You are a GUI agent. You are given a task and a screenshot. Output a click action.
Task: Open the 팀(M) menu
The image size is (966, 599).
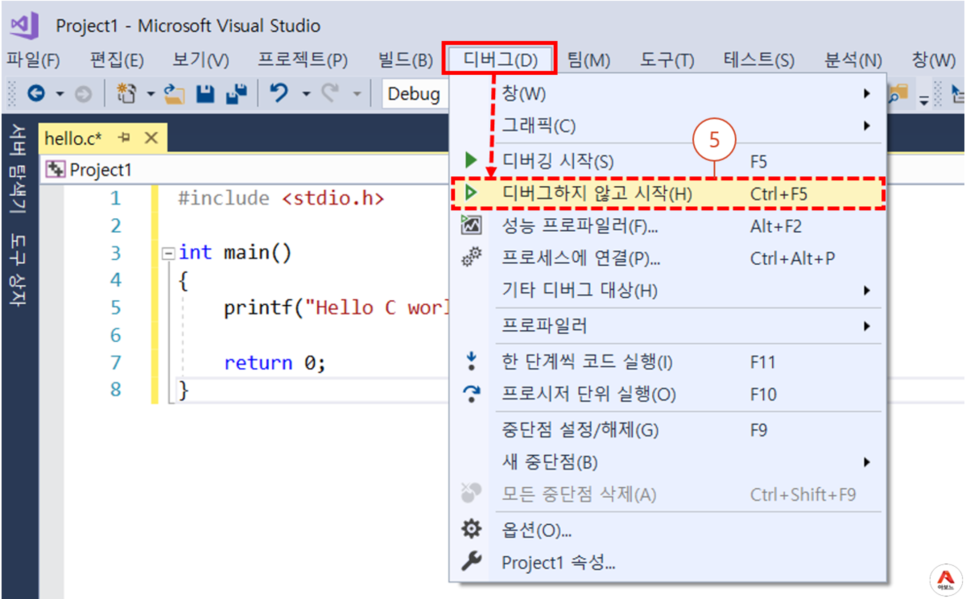point(588,60)
